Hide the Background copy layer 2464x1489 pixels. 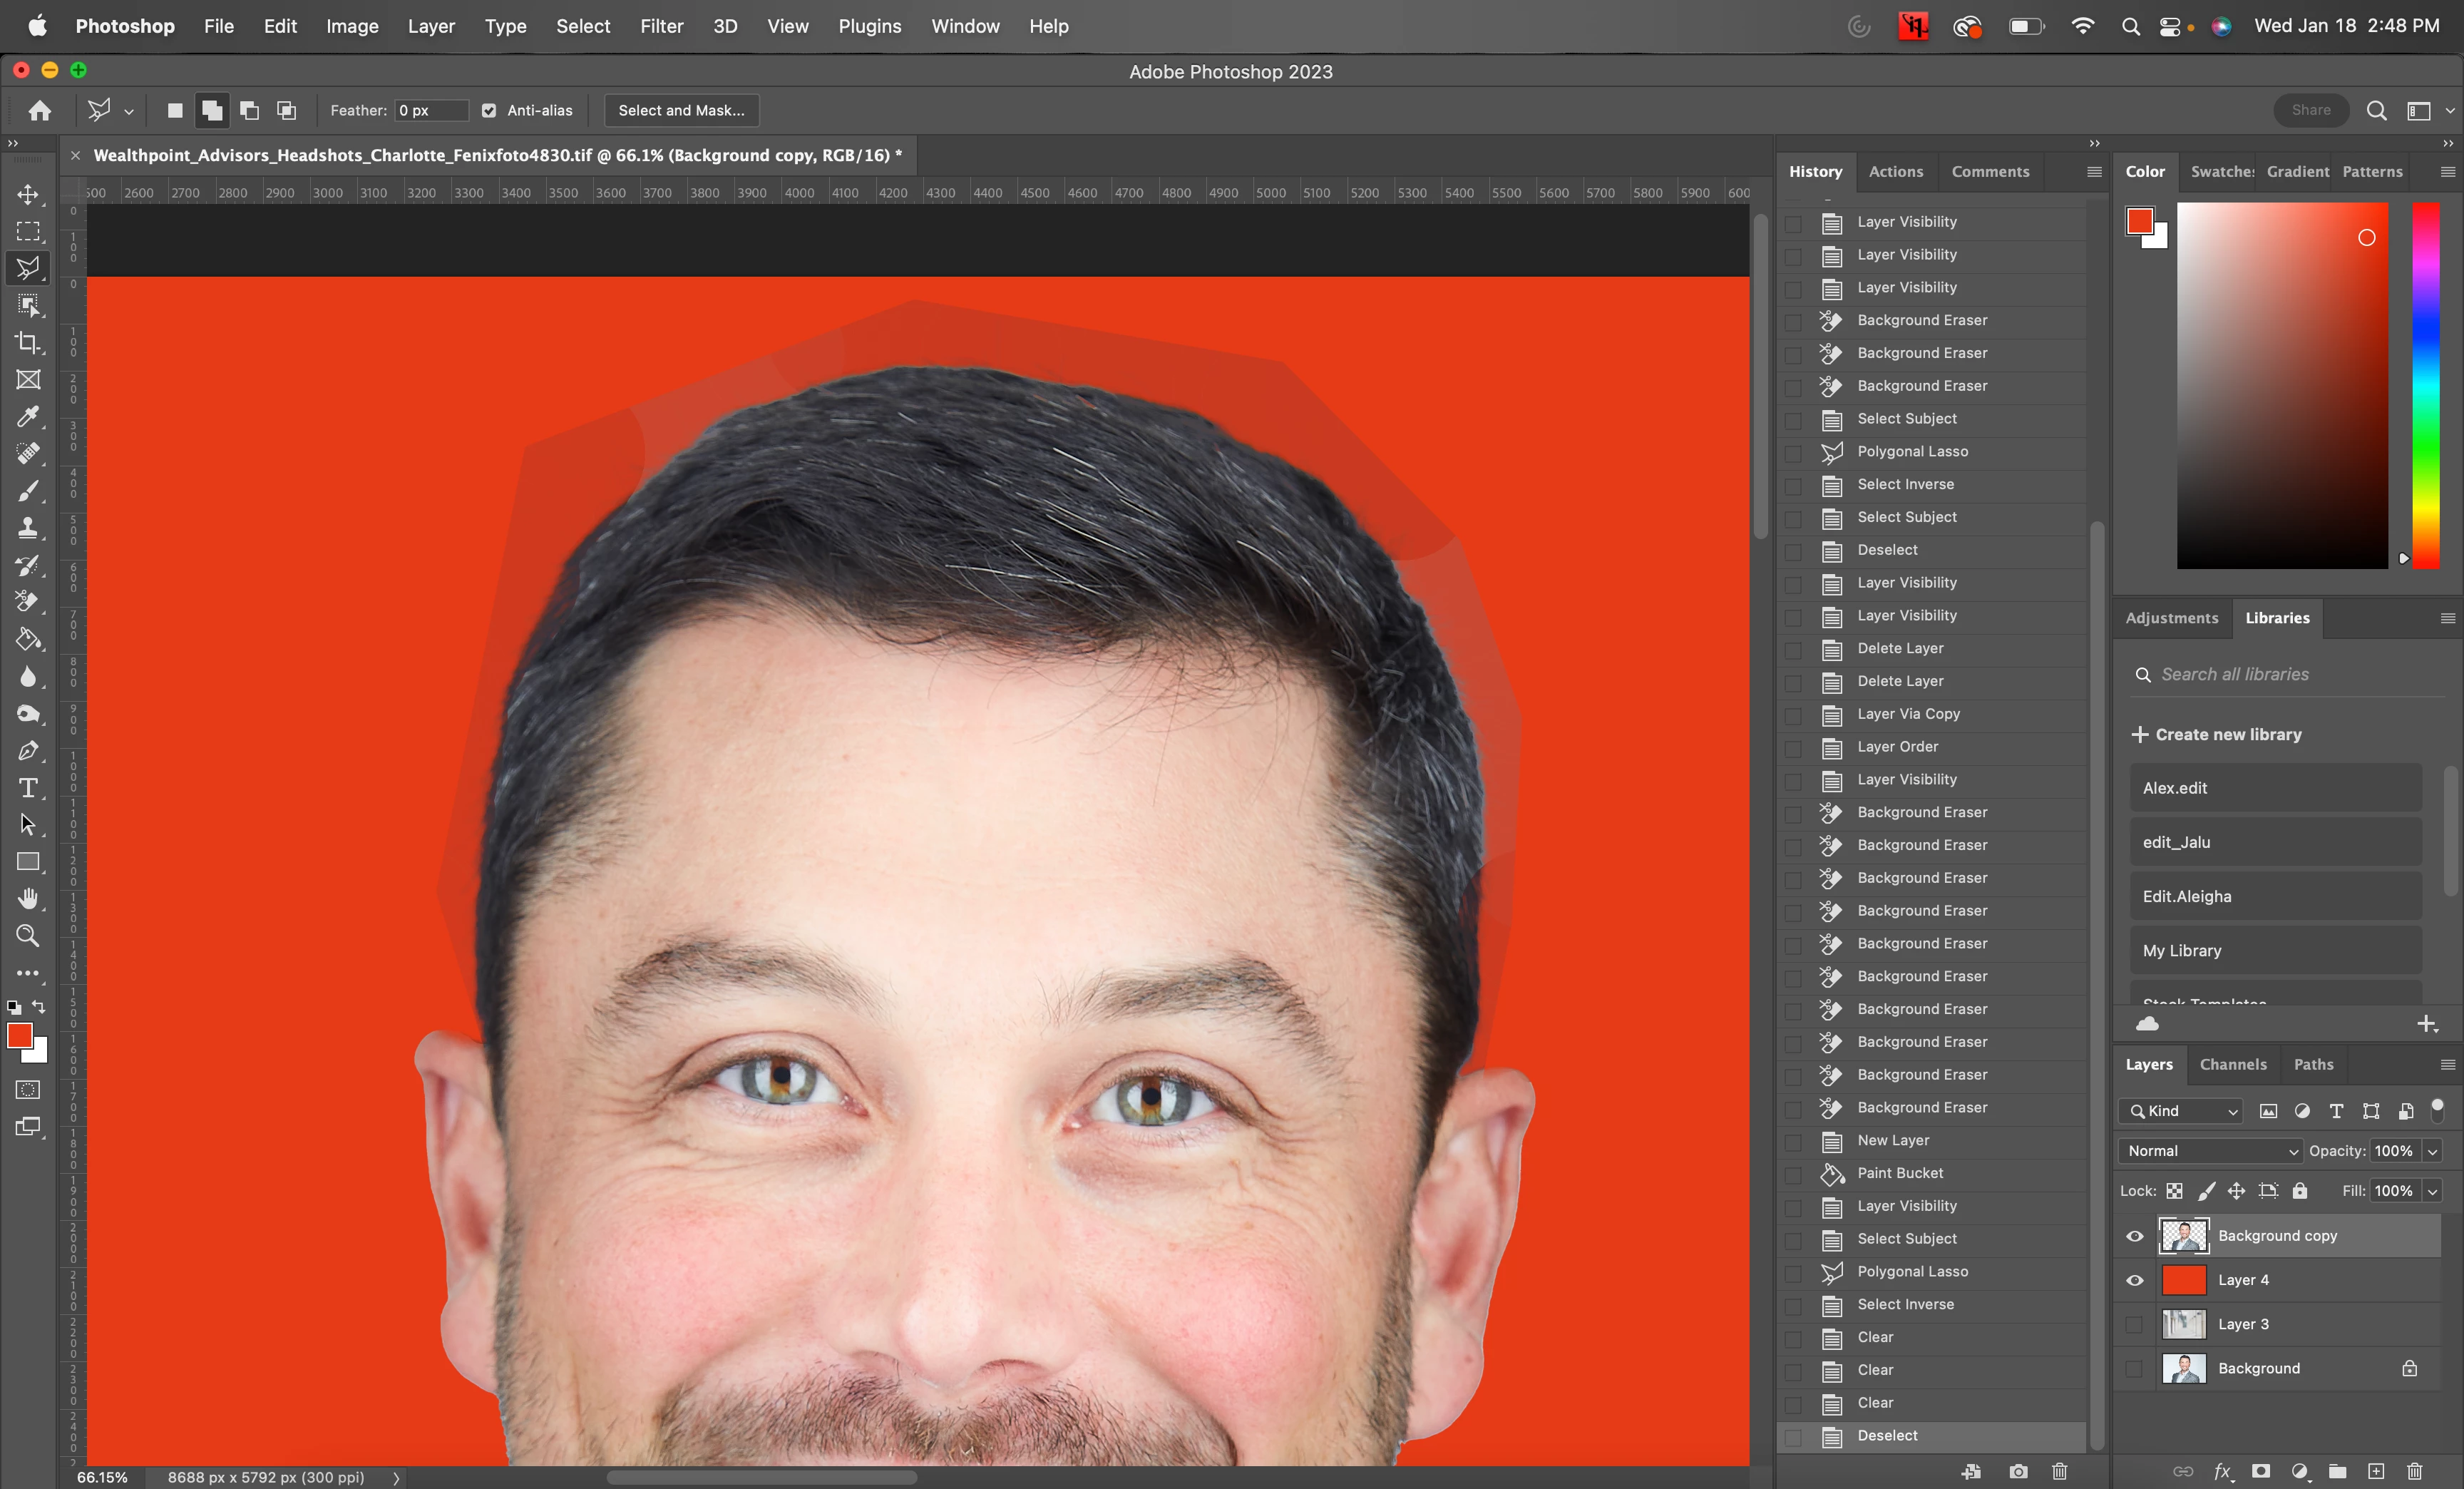point(2135,1236)
